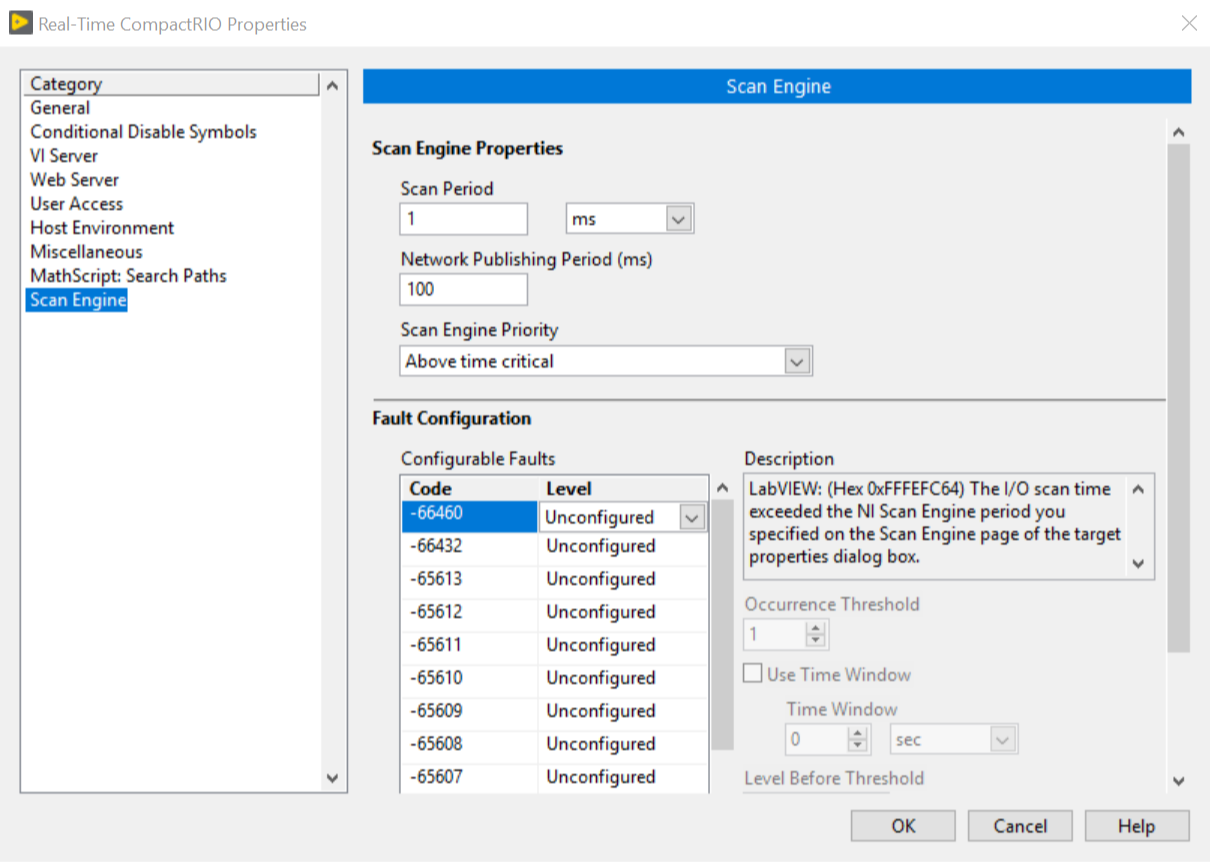This screenshot has width=1210, height=862.
Task: Select Conditional Disable Symbols category
Action: [x=143, y=132]
